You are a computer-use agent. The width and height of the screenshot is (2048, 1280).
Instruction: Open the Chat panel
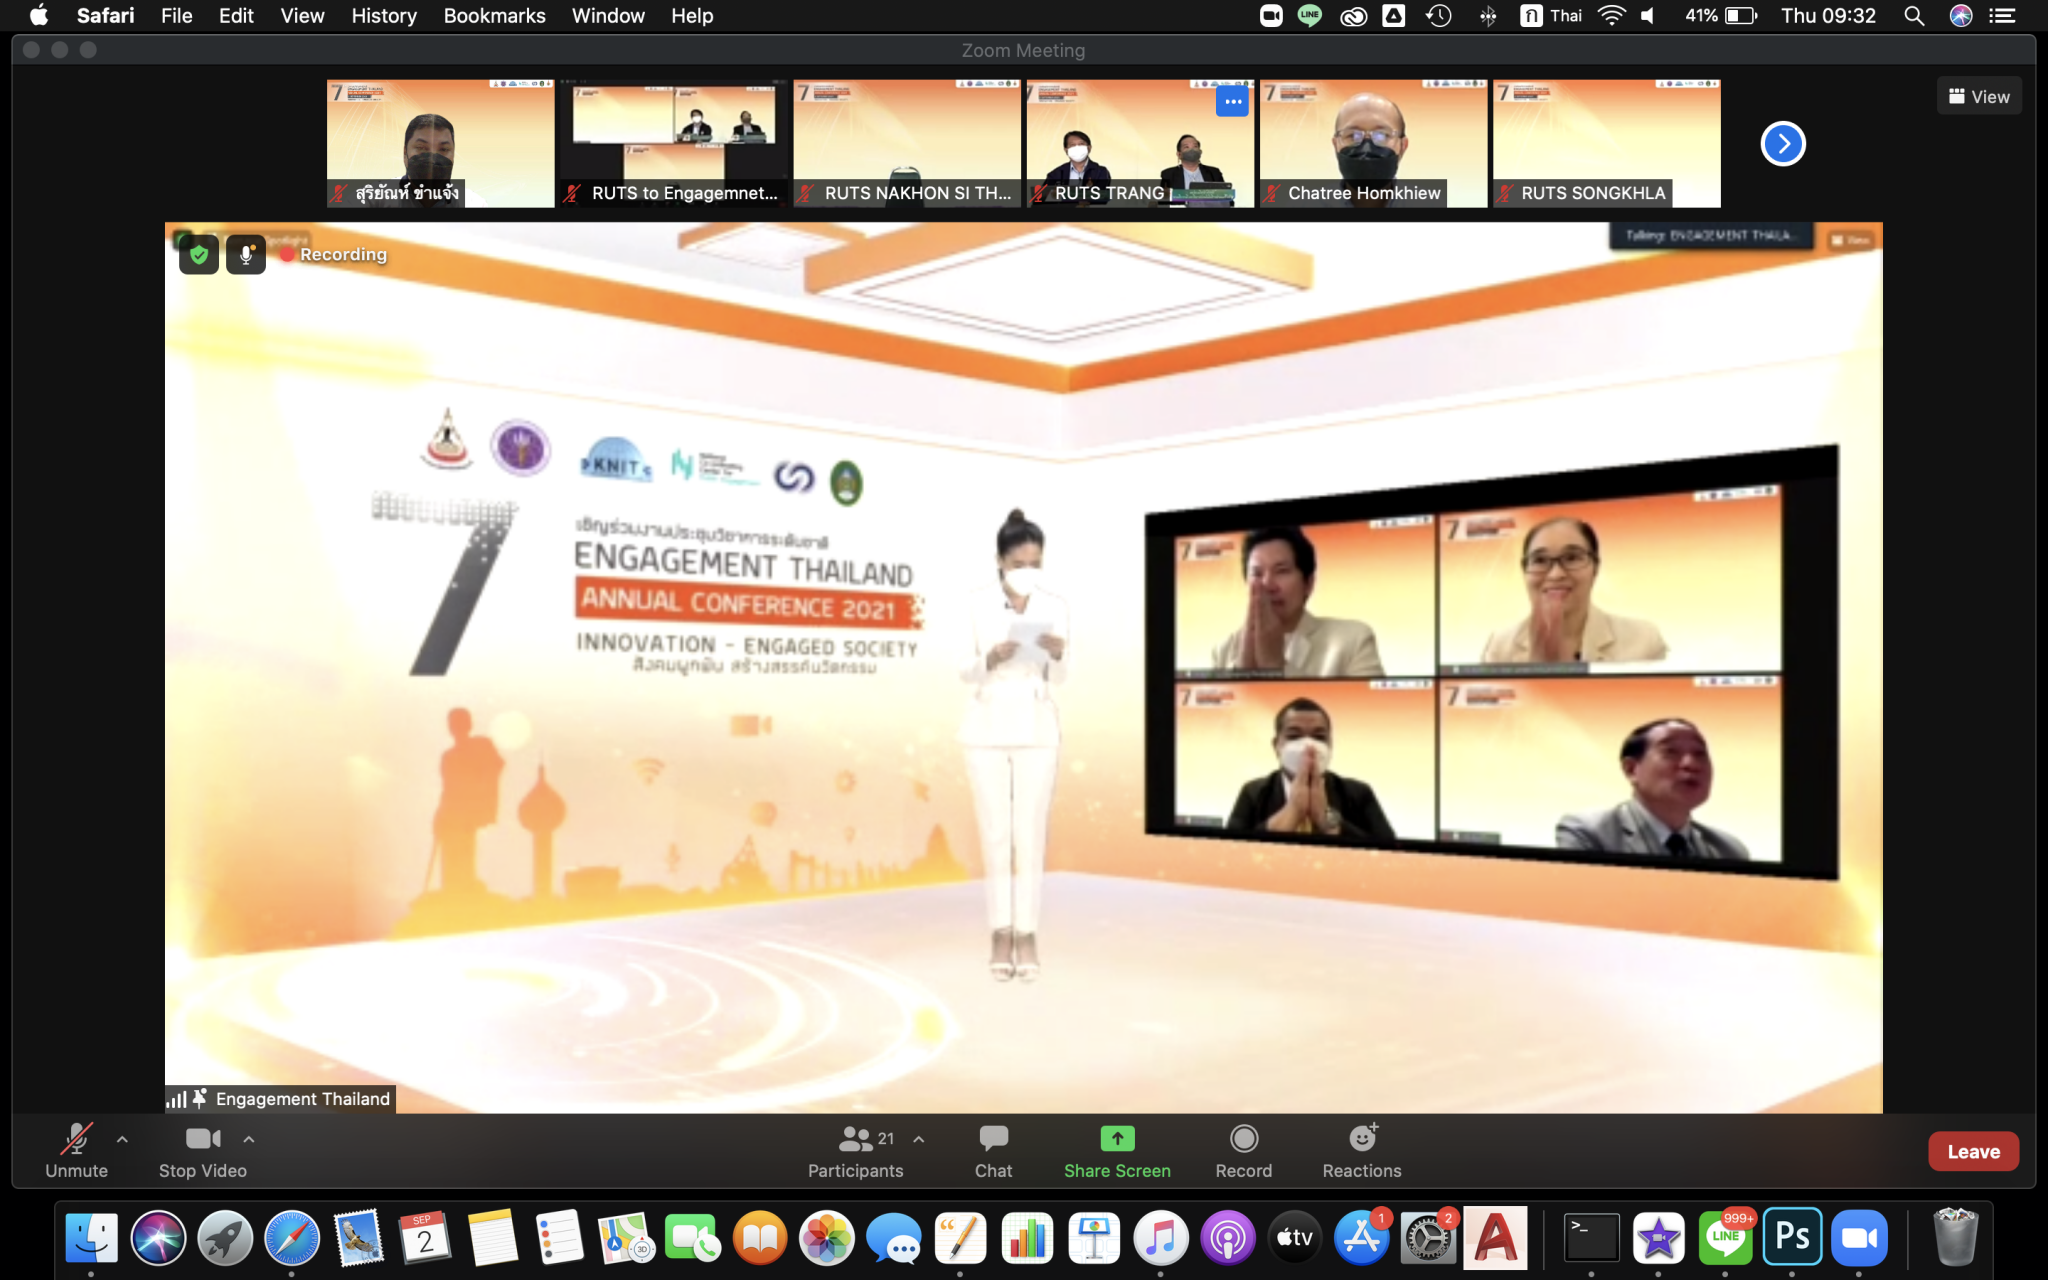click(x=993, y=1150)
